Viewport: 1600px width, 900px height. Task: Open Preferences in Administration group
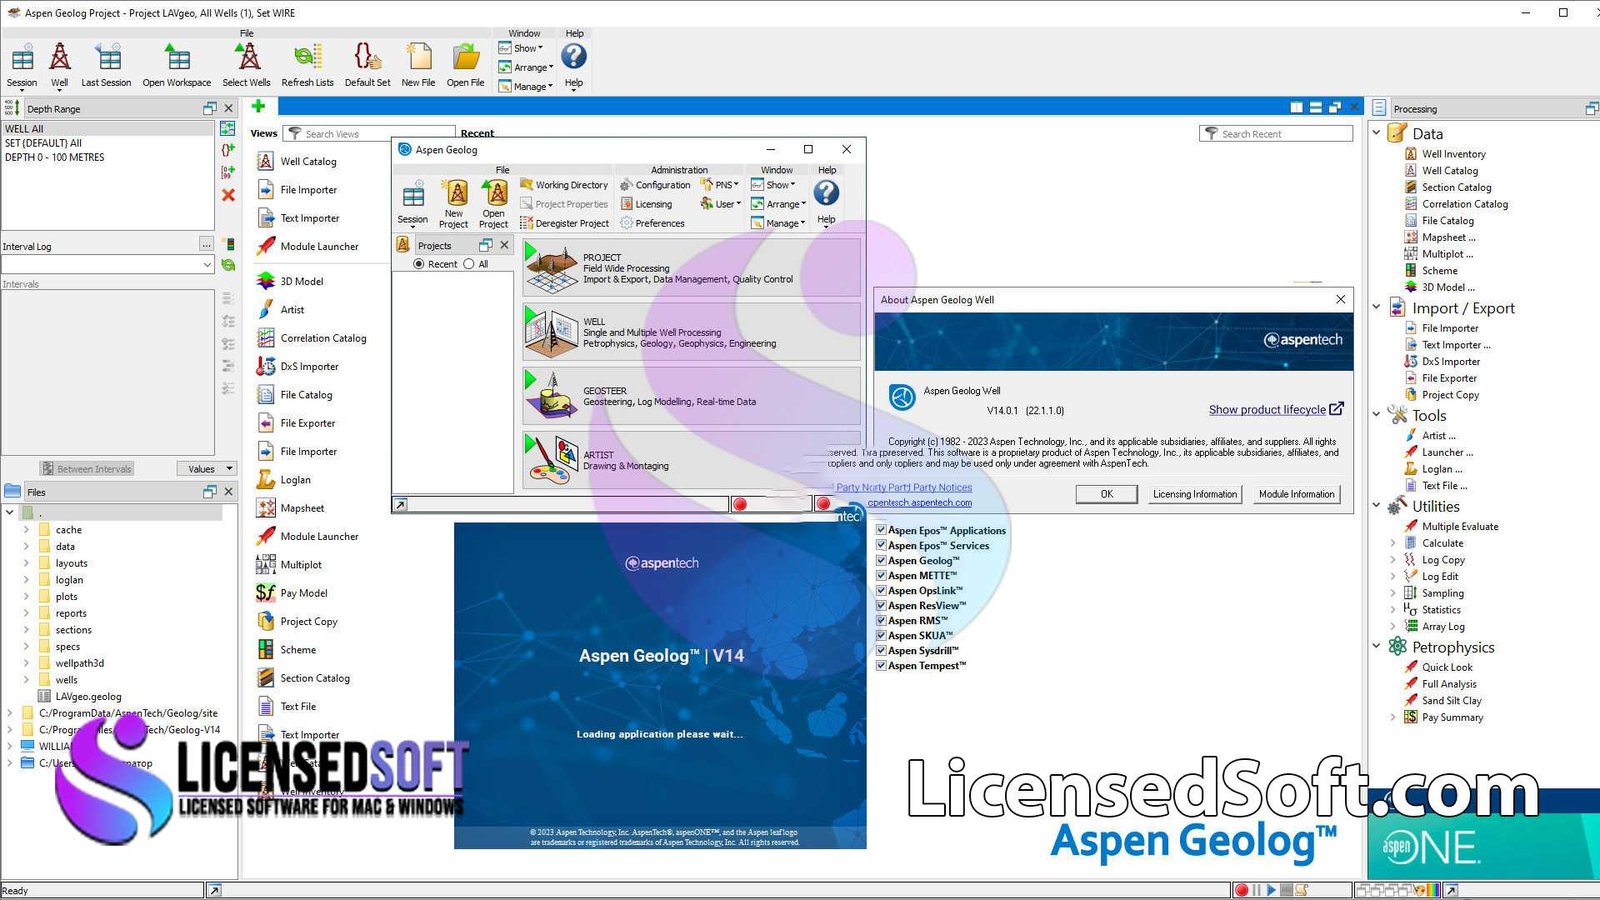tap(652, 223)
